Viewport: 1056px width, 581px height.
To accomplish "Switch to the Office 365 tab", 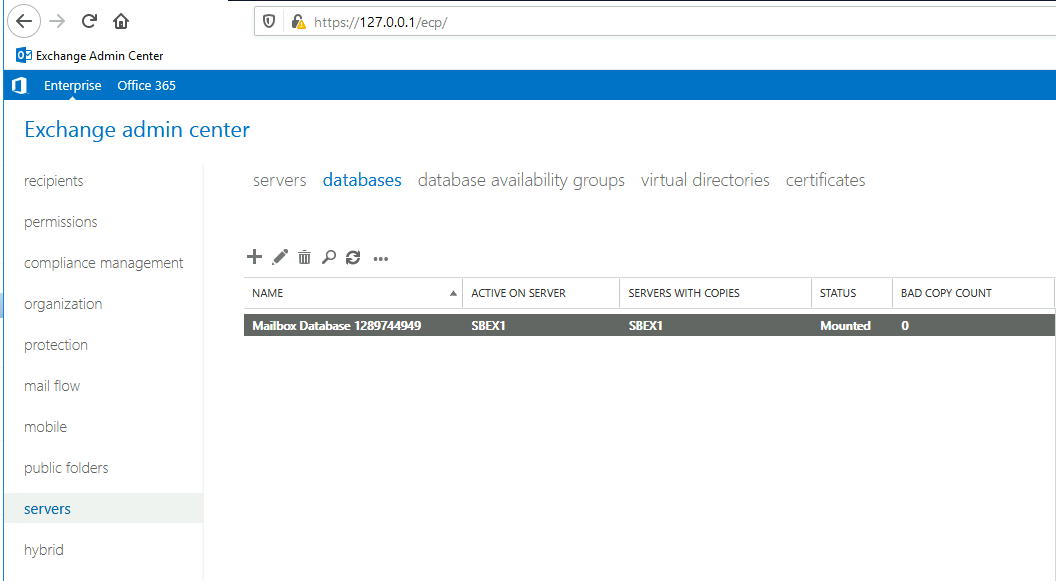I will pos(146,86).
